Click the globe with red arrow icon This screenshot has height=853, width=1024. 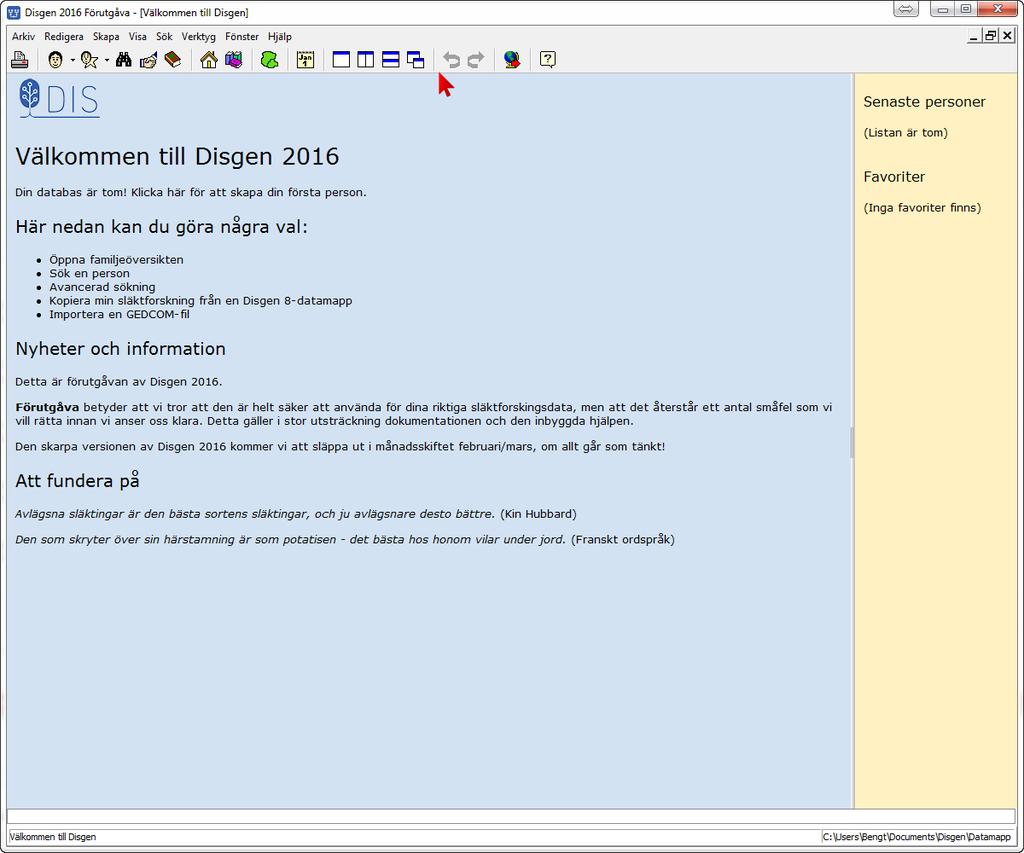coord(512,60)
